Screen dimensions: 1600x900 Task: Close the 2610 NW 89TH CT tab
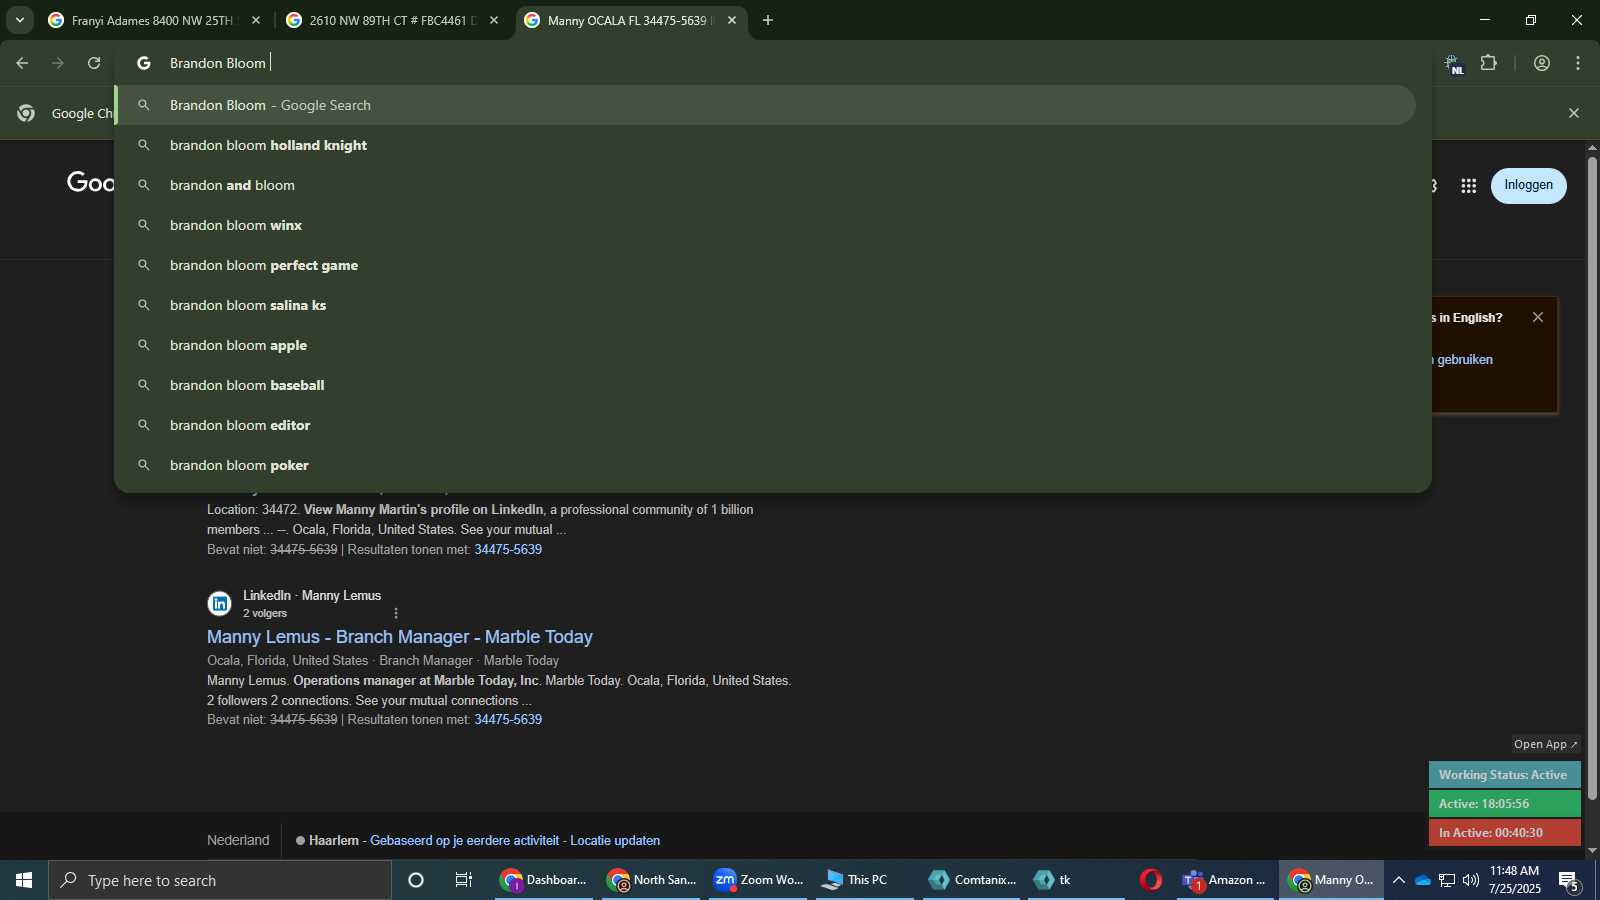(494, 20)
